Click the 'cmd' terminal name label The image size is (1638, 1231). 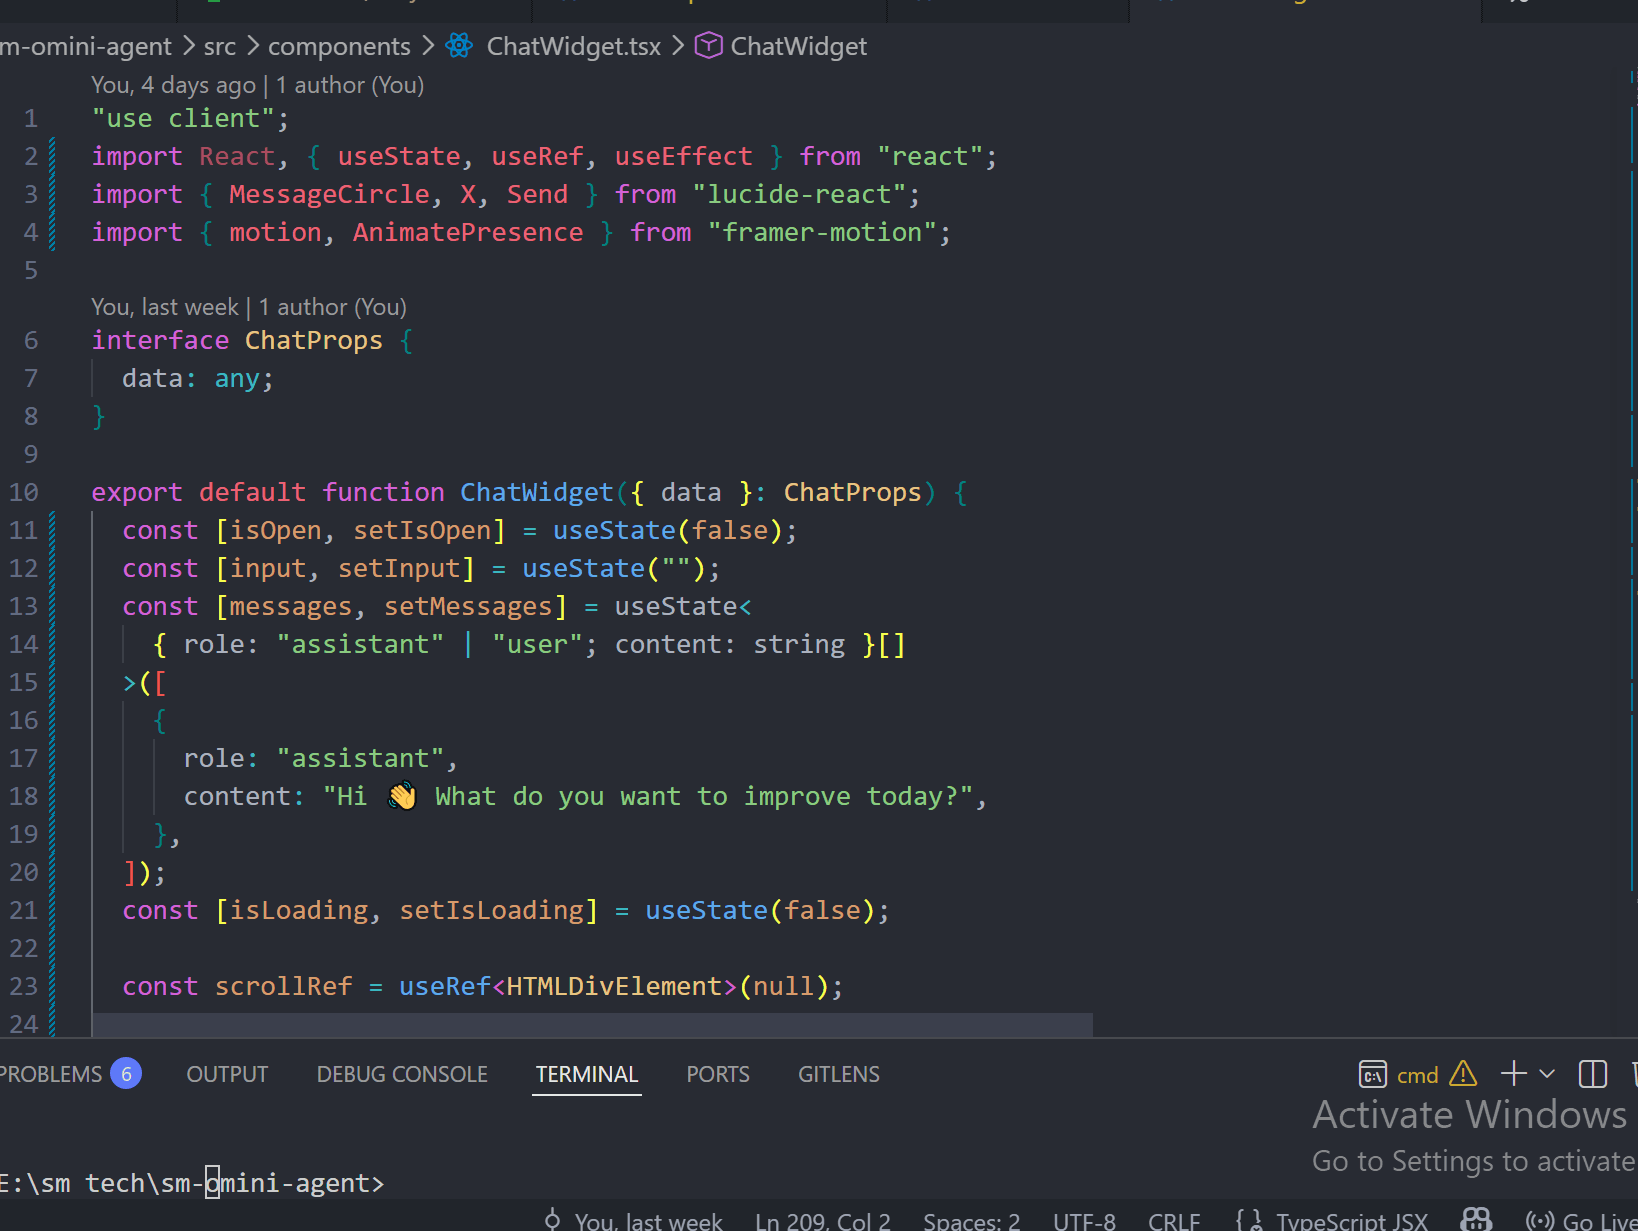[x=1417, y=1075]
